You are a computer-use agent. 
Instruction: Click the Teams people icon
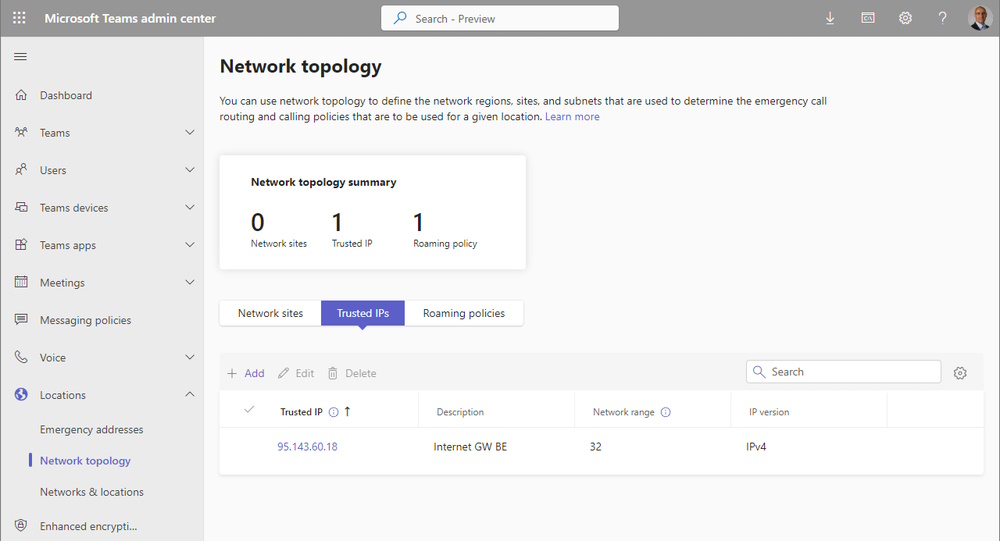(21, 132)
